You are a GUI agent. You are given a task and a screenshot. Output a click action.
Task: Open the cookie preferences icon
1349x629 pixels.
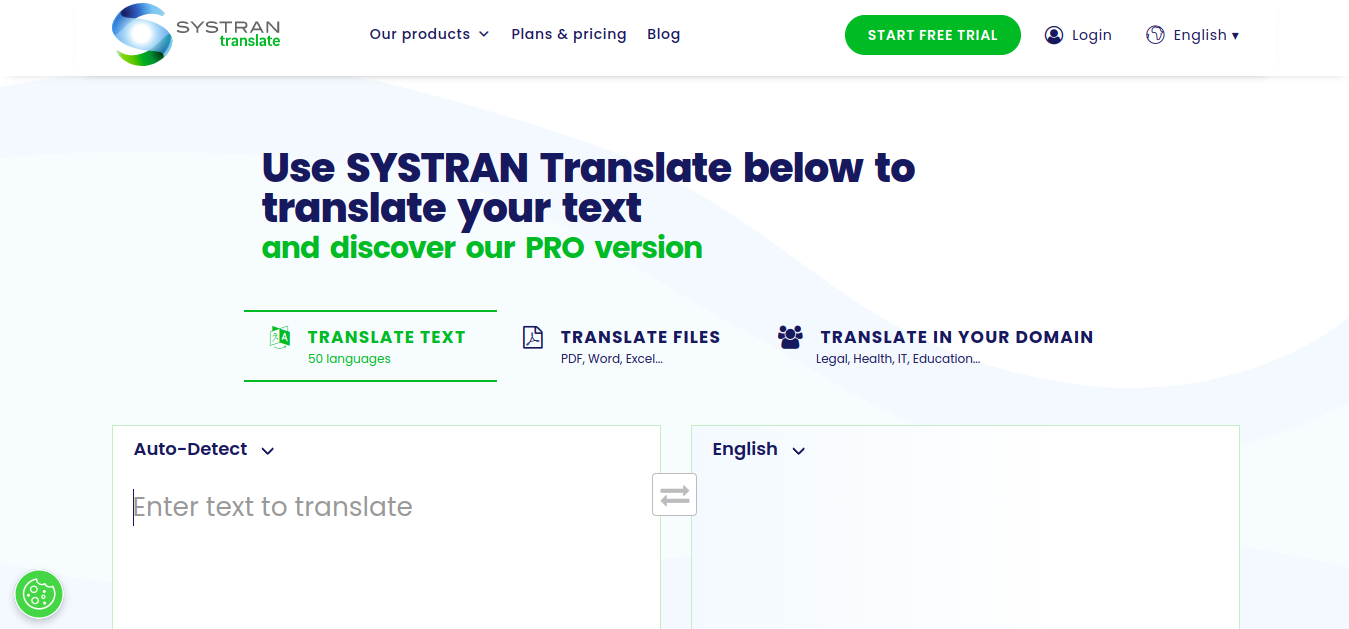point(39,595)
